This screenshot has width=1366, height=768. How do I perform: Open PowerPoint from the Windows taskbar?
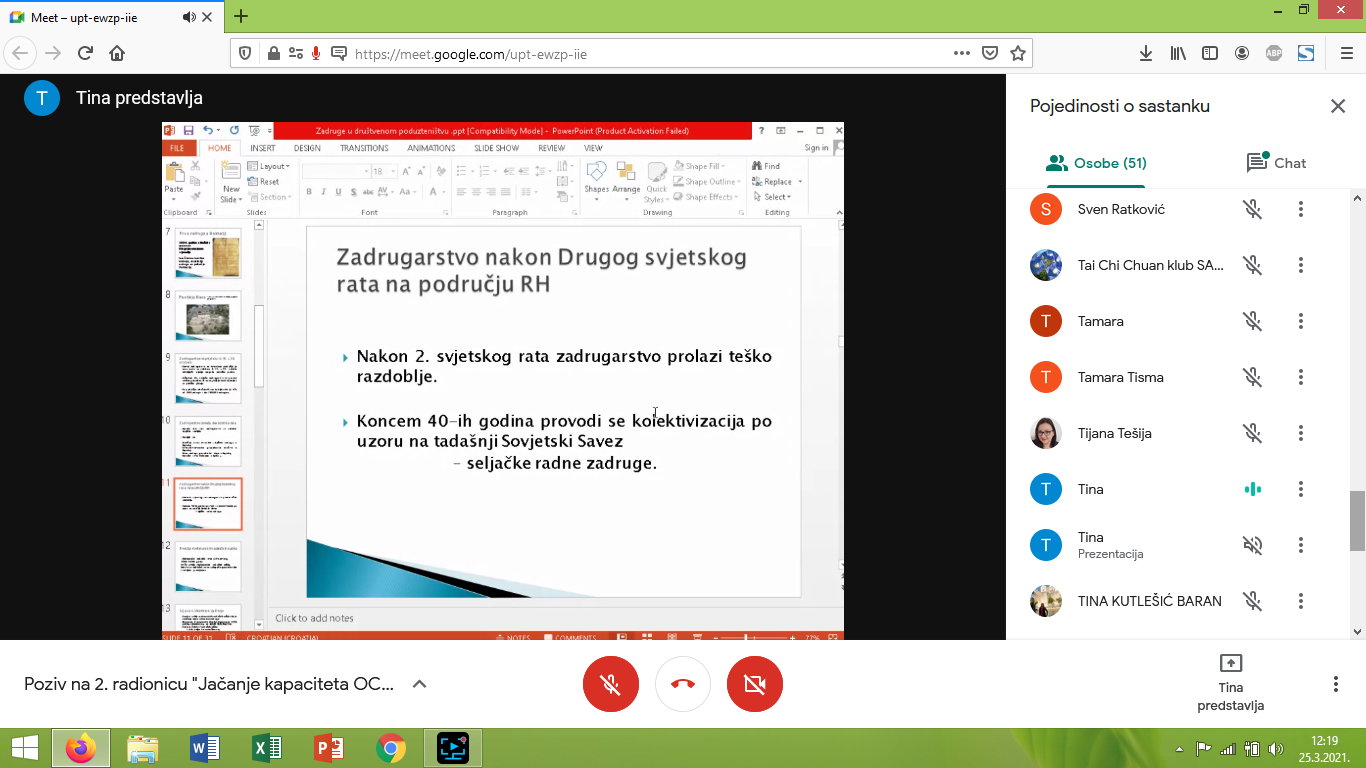(x=329, y=748)
